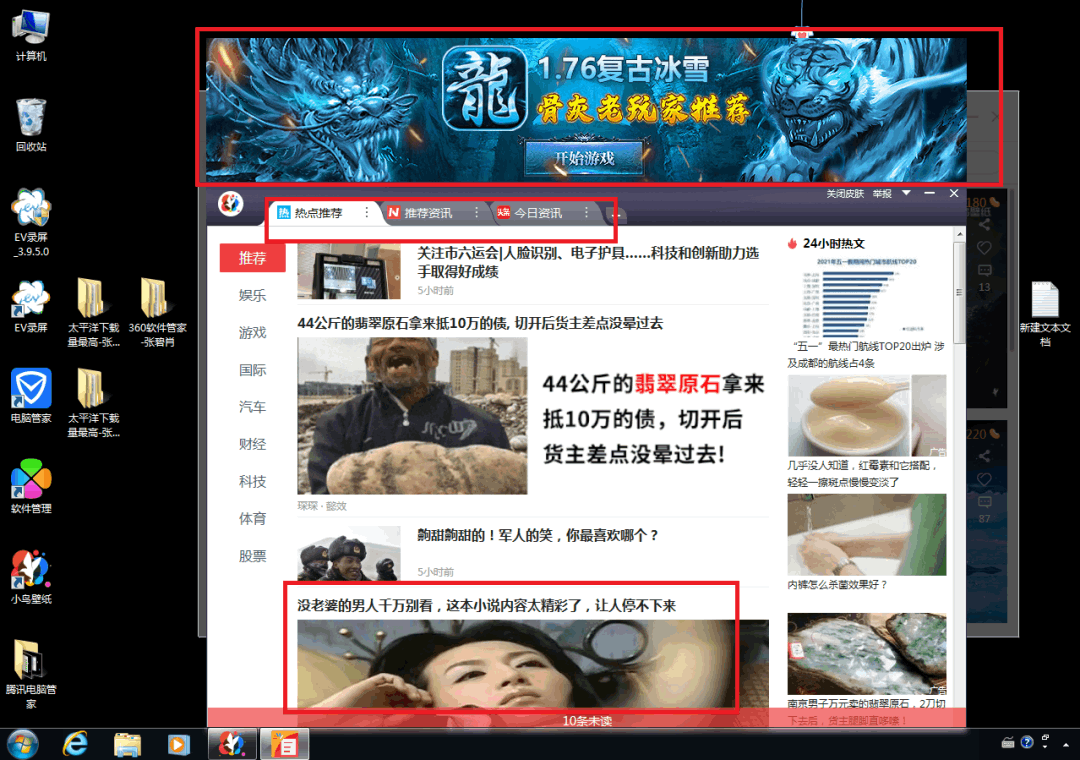Open the comment bubble showing 13 comments
Screen dimensions: 1080x760
click(984, 270)
